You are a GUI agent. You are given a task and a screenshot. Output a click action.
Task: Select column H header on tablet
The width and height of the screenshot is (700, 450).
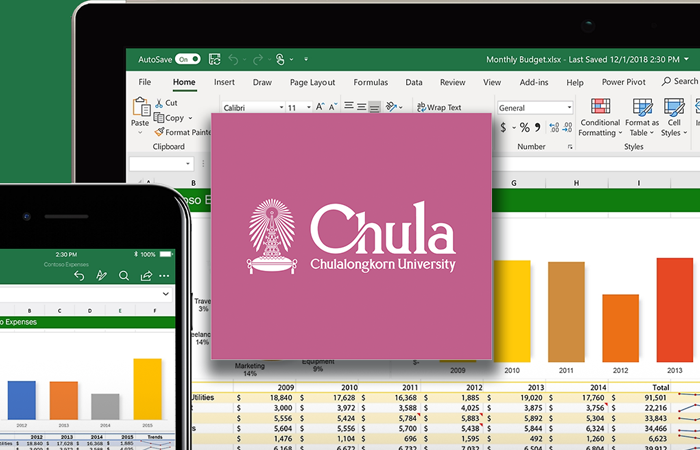(576, 183)
